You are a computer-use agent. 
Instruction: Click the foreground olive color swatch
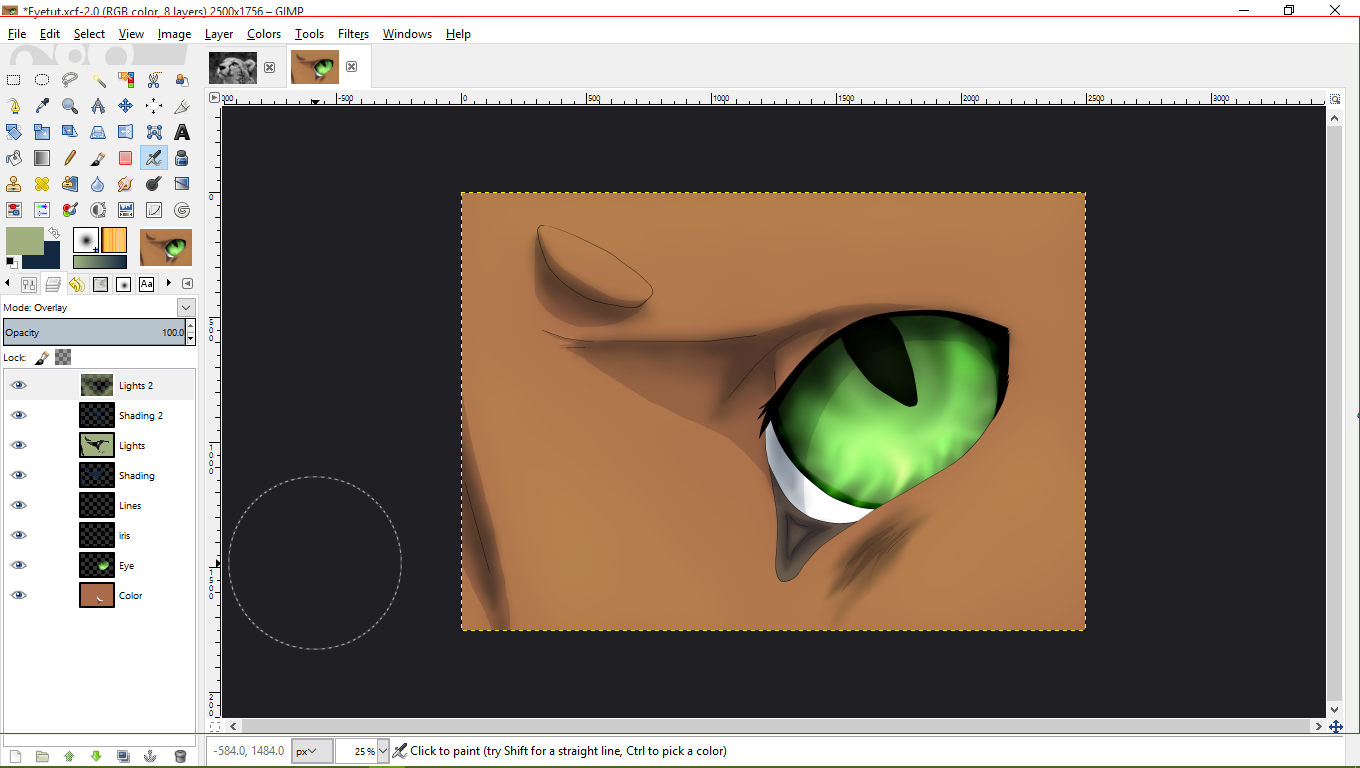(24, 241)
